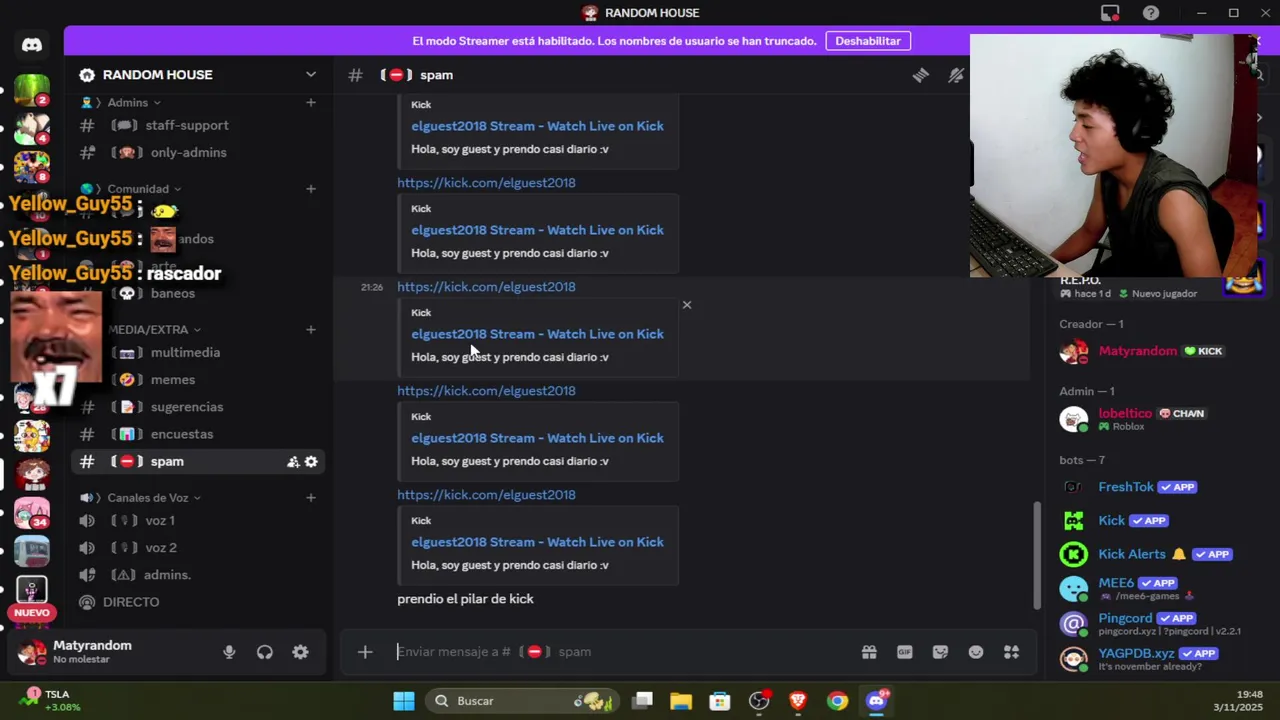
Task: Open File Explorer from taskbar
Action: pyautogui.click(x=681, y=701)
